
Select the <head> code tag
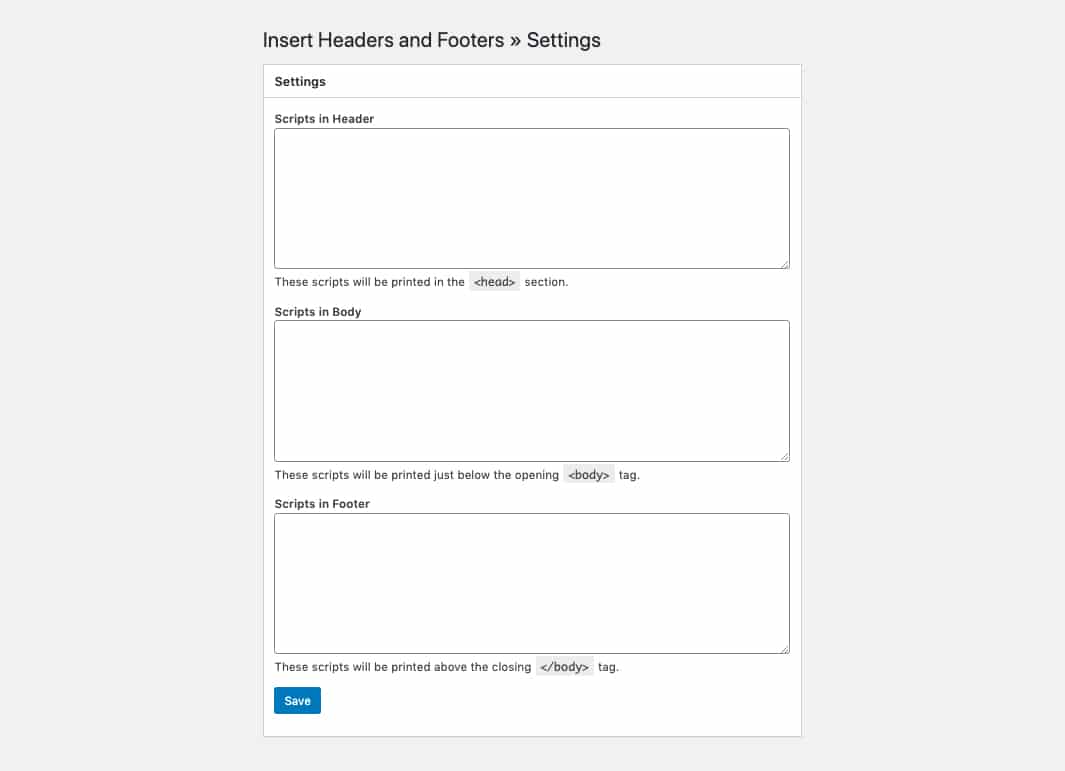tap(494, 282)
